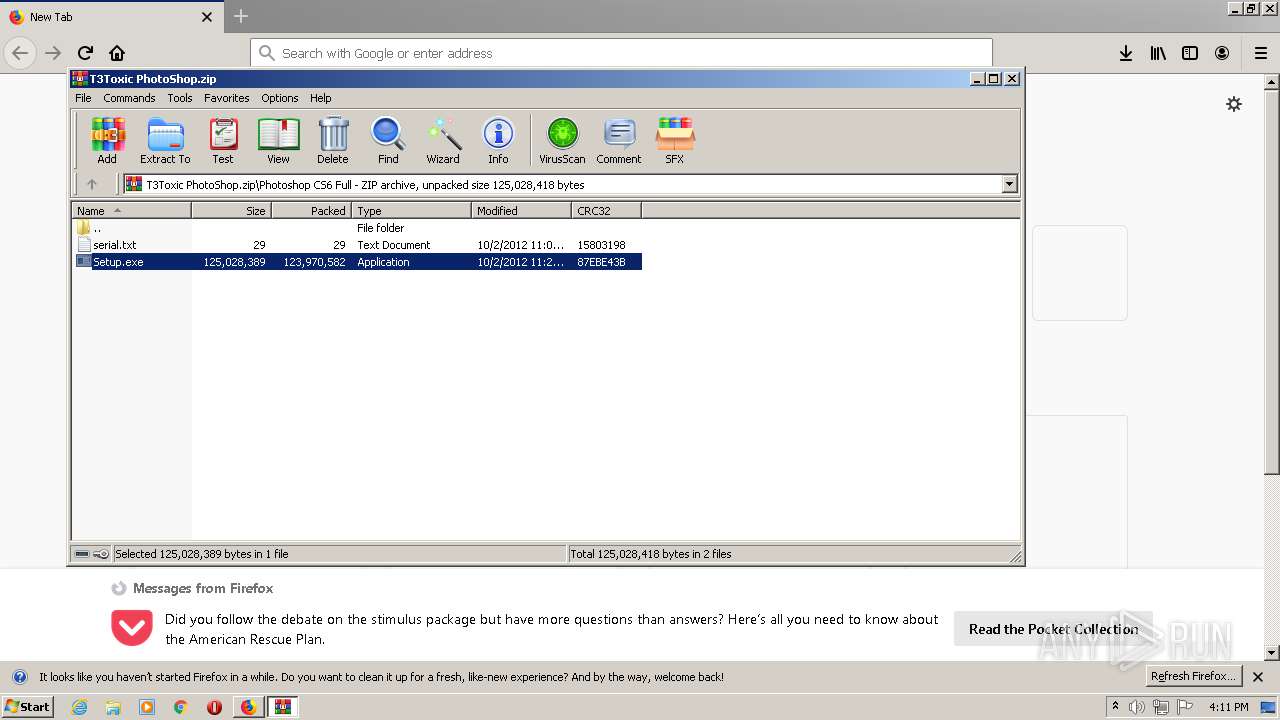The image size is (1280, 720).
Task: Click CRC value 87EBE43B
Action: pos(601,262)
